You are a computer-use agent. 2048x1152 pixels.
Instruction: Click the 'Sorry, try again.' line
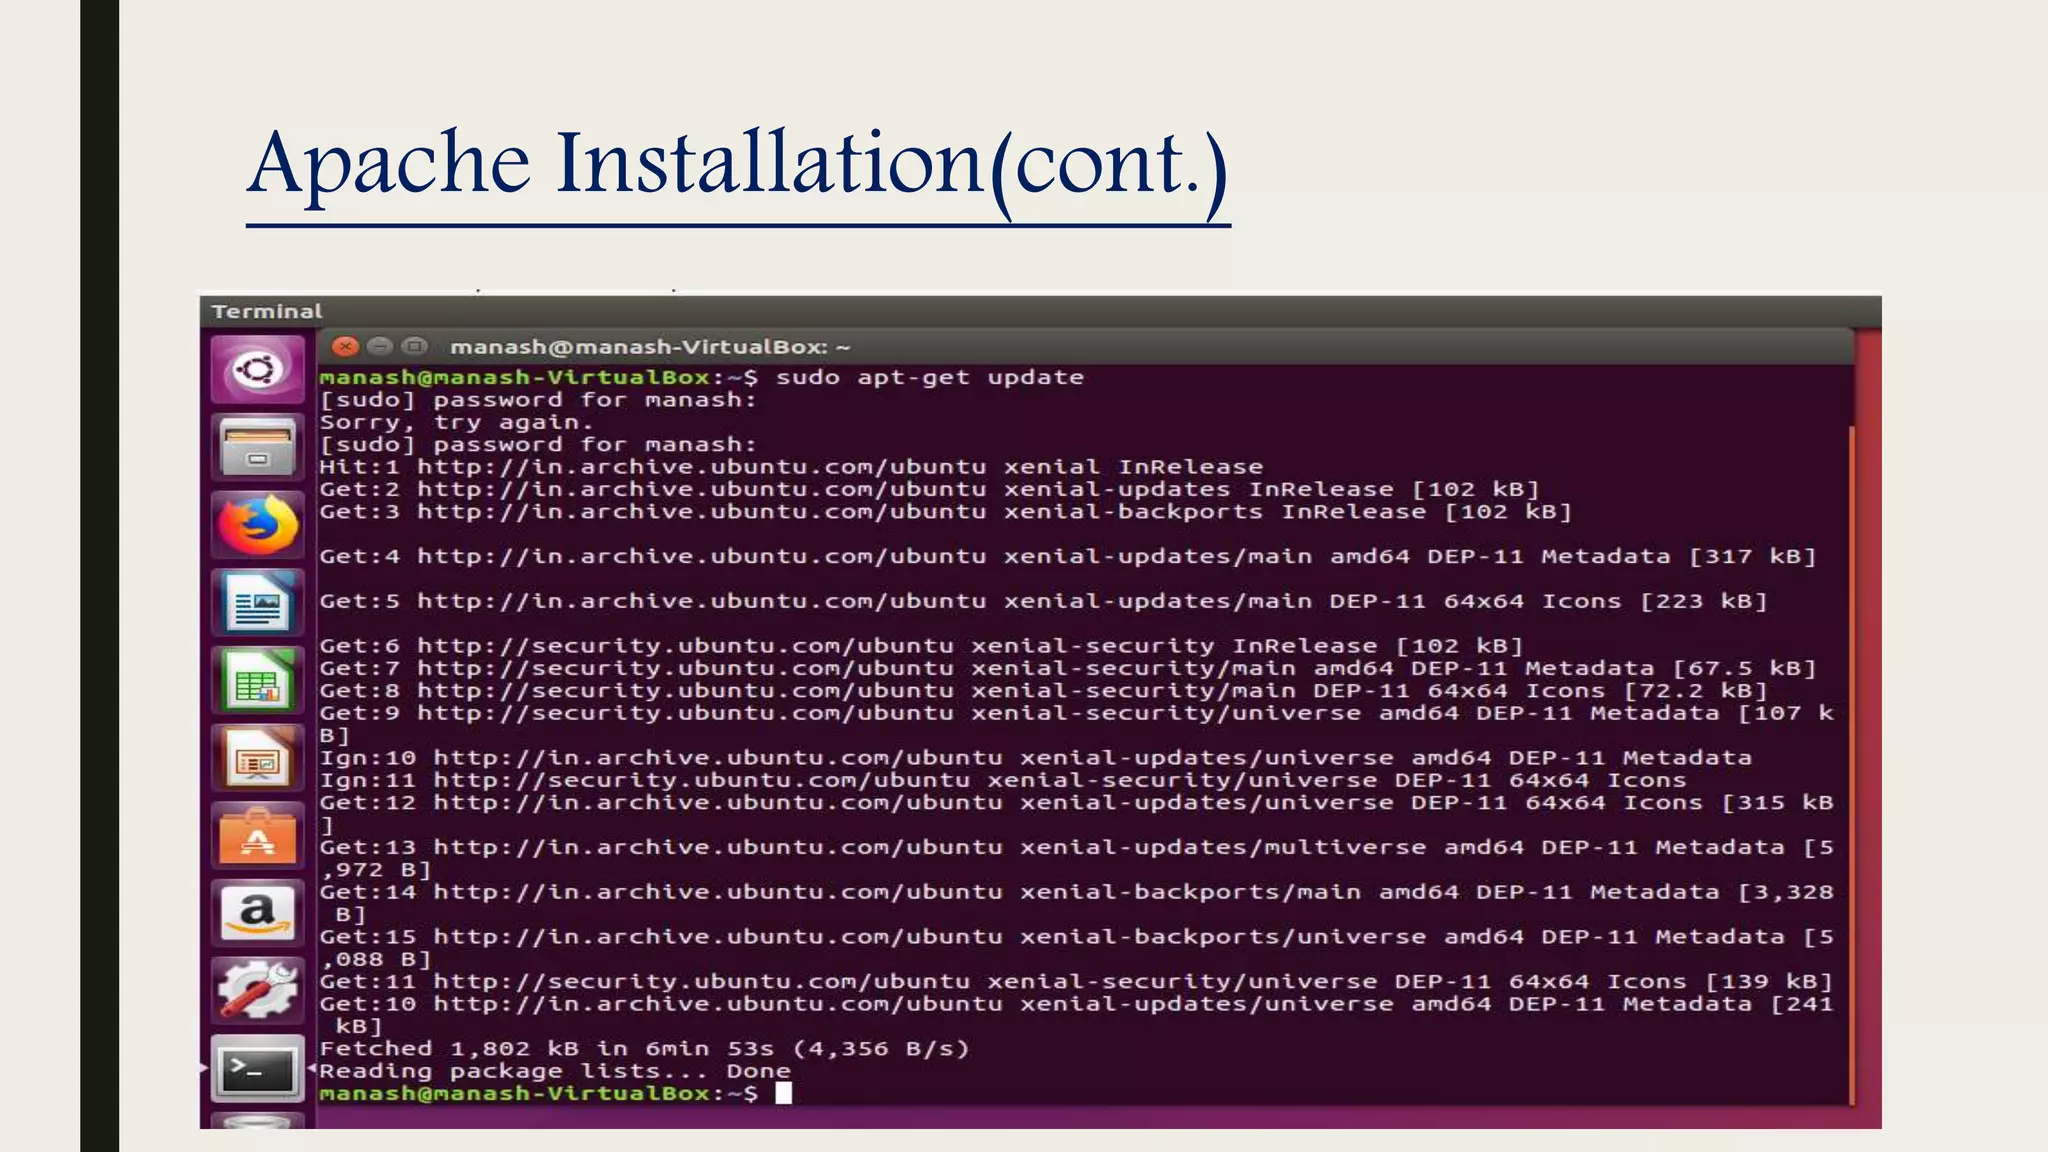coord(456,423)
